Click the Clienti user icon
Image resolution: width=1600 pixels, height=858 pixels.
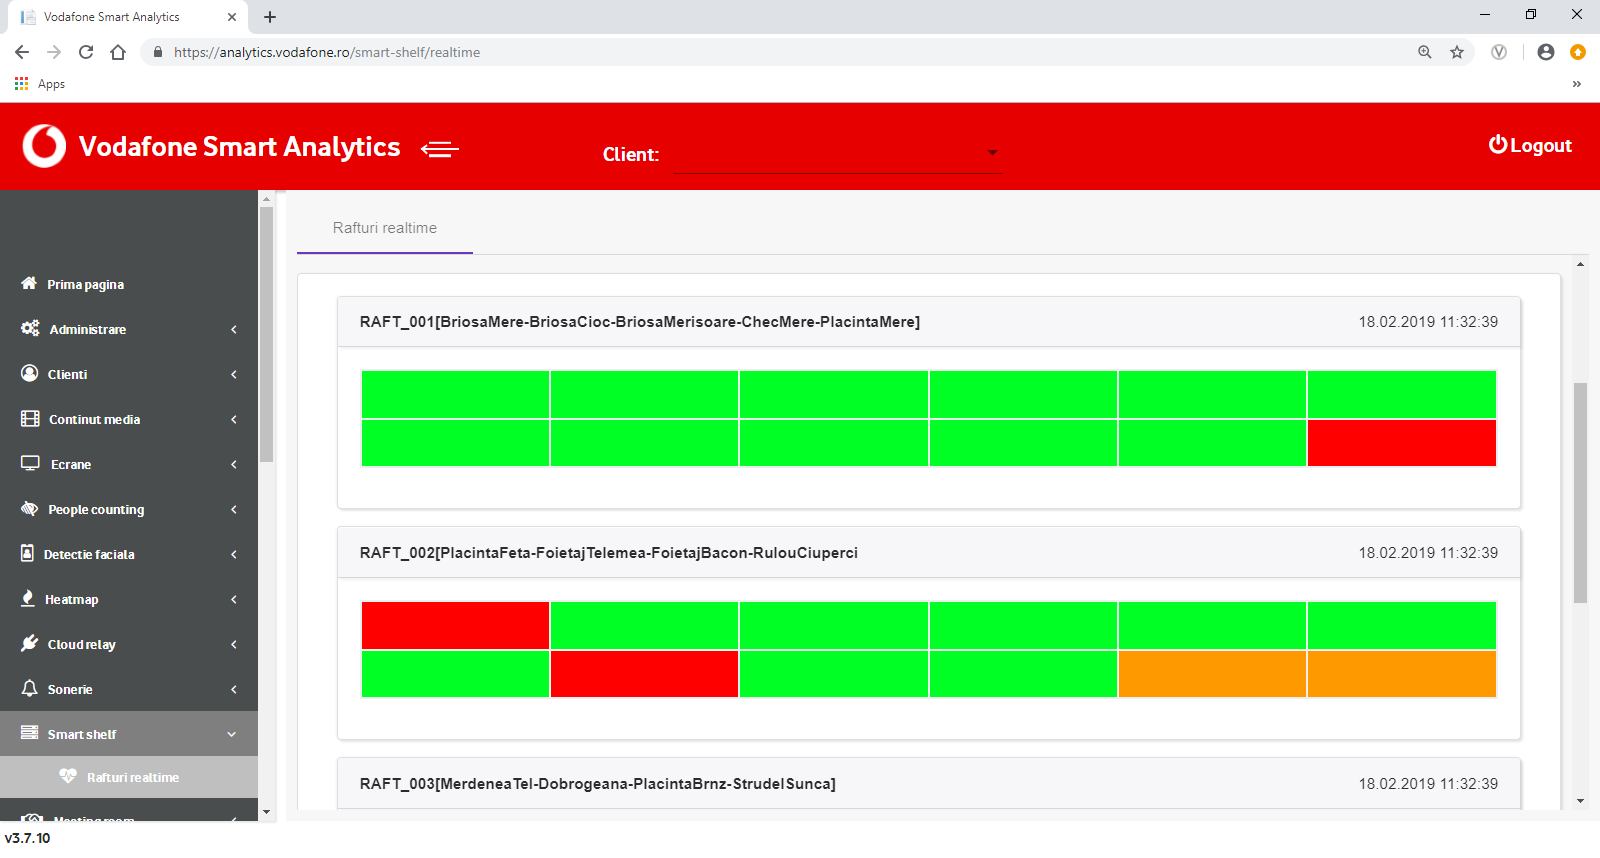(30, 373)
